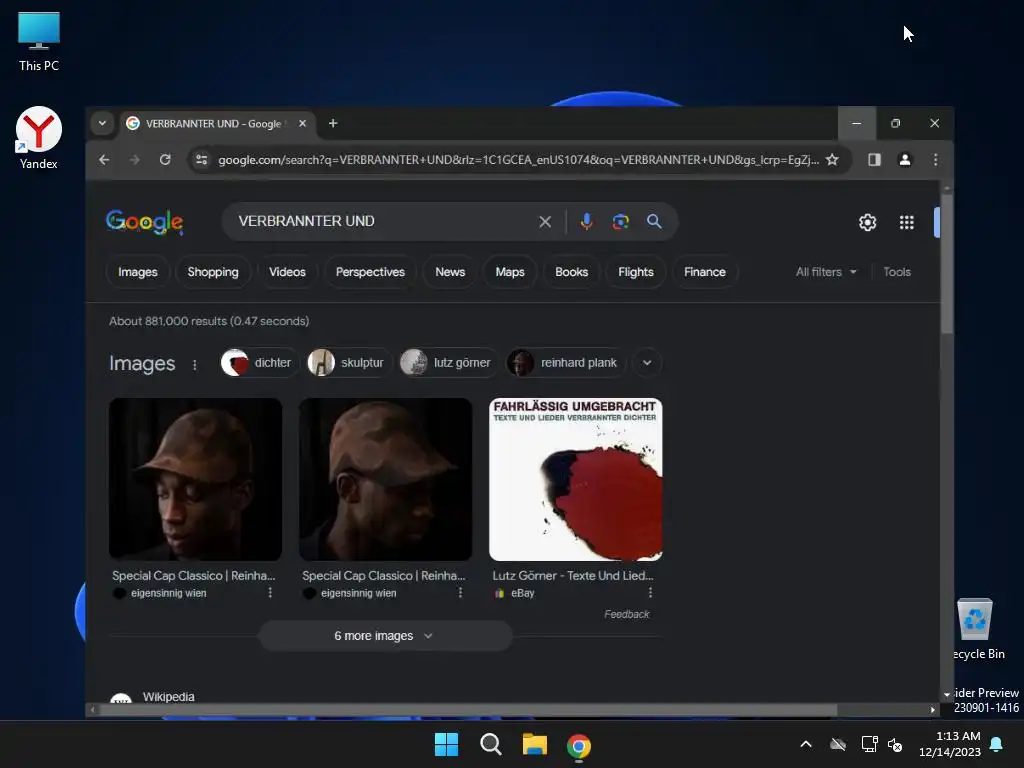1024x768 pixels.
Task: Open Wikipedia search result
Action: [x=168, y=696]
